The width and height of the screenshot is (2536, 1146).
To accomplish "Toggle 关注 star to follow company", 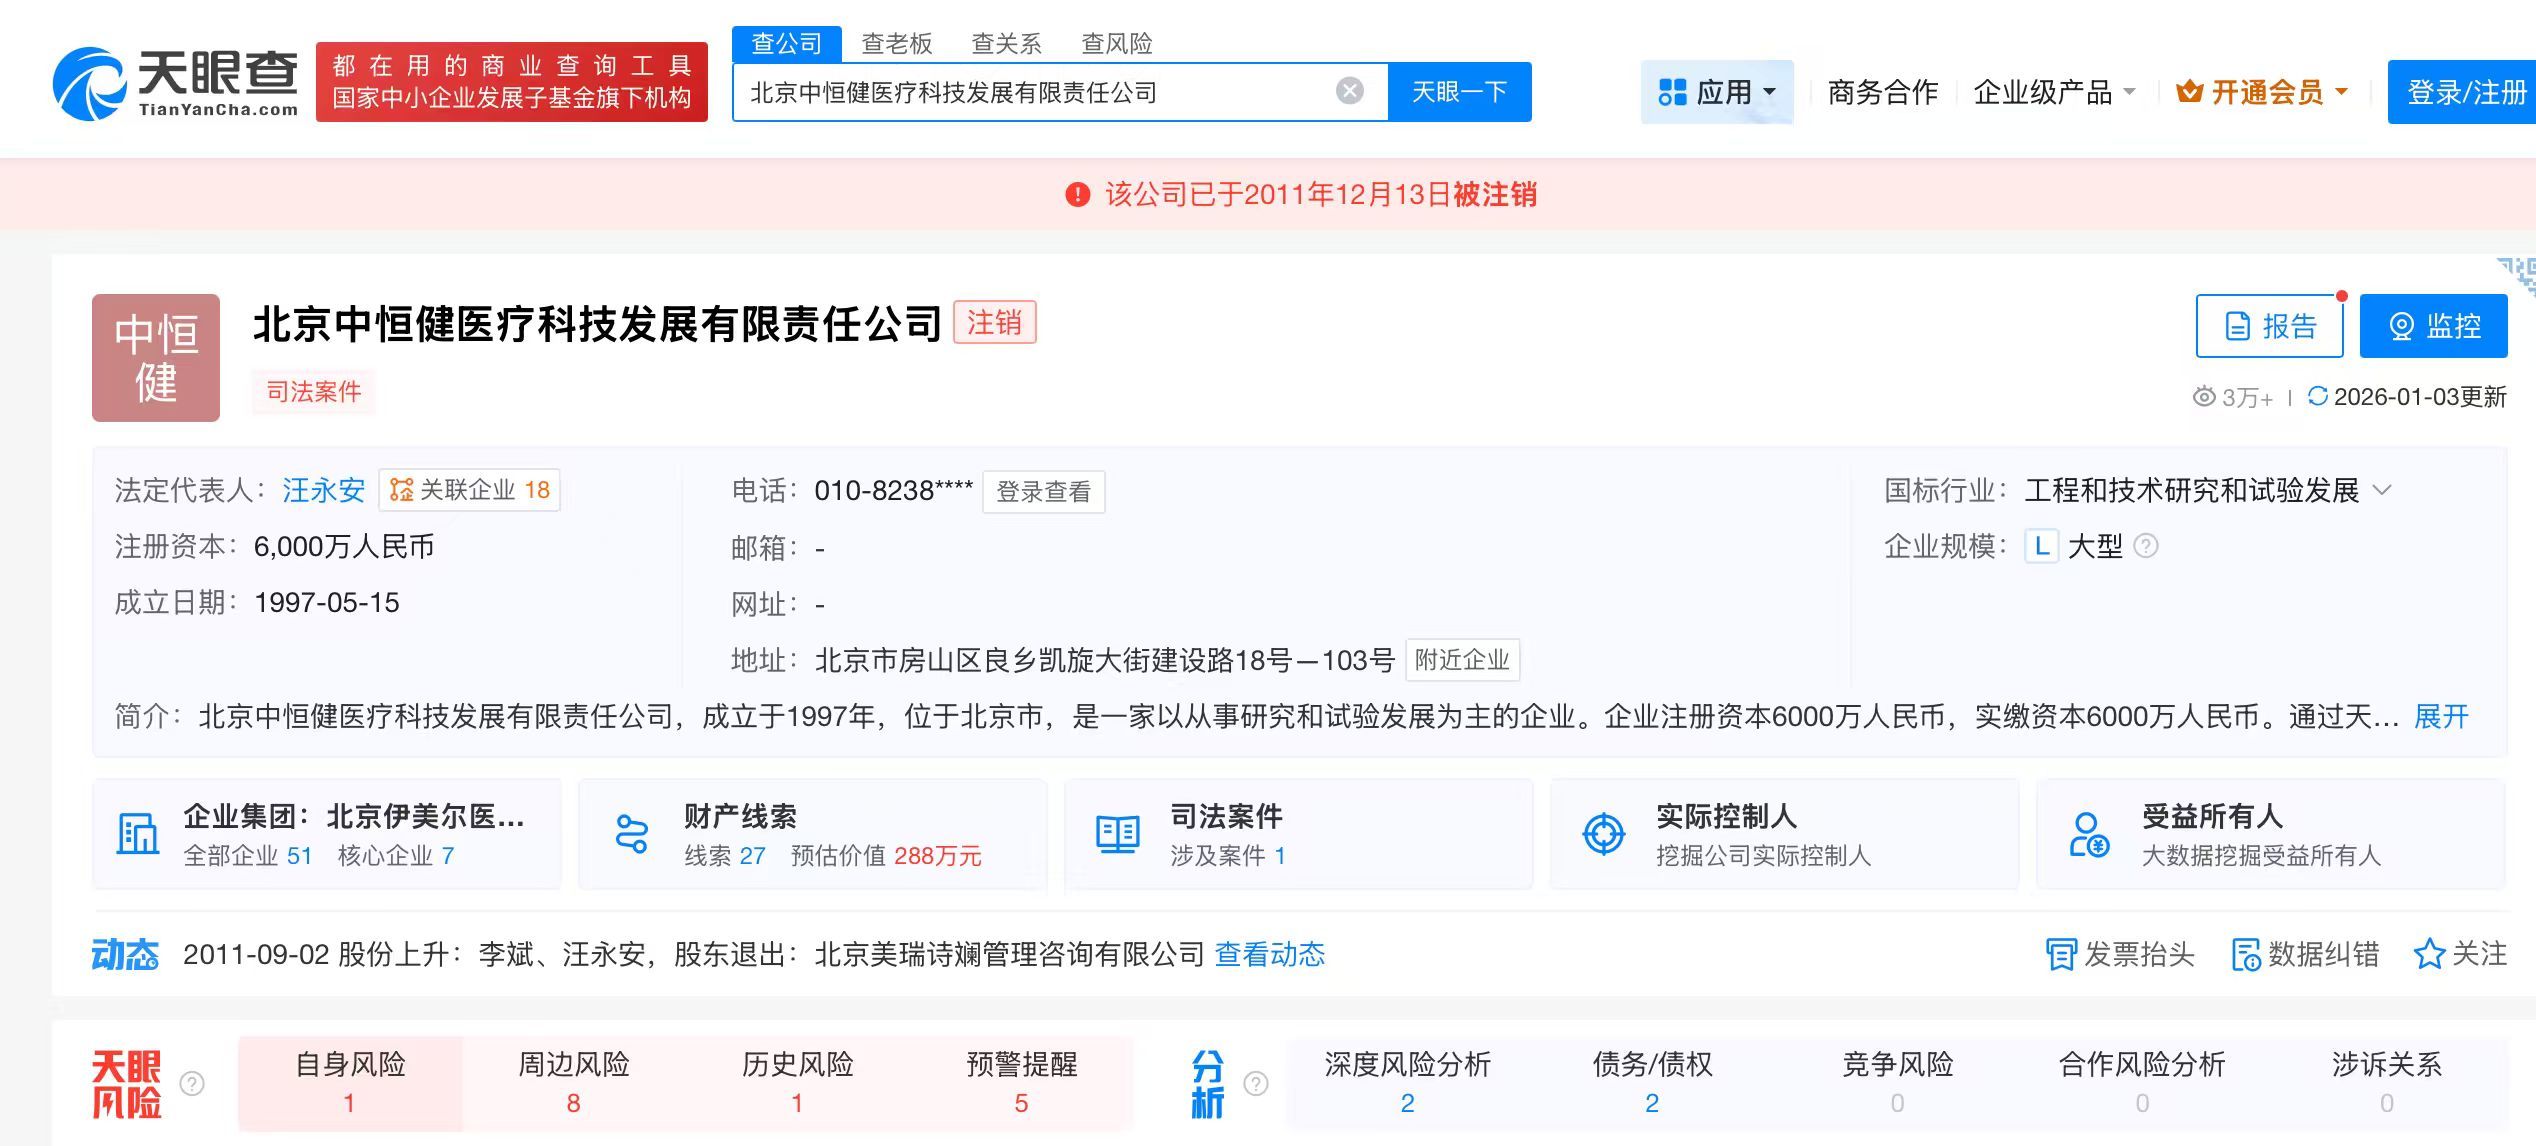I will (2429, 954).
